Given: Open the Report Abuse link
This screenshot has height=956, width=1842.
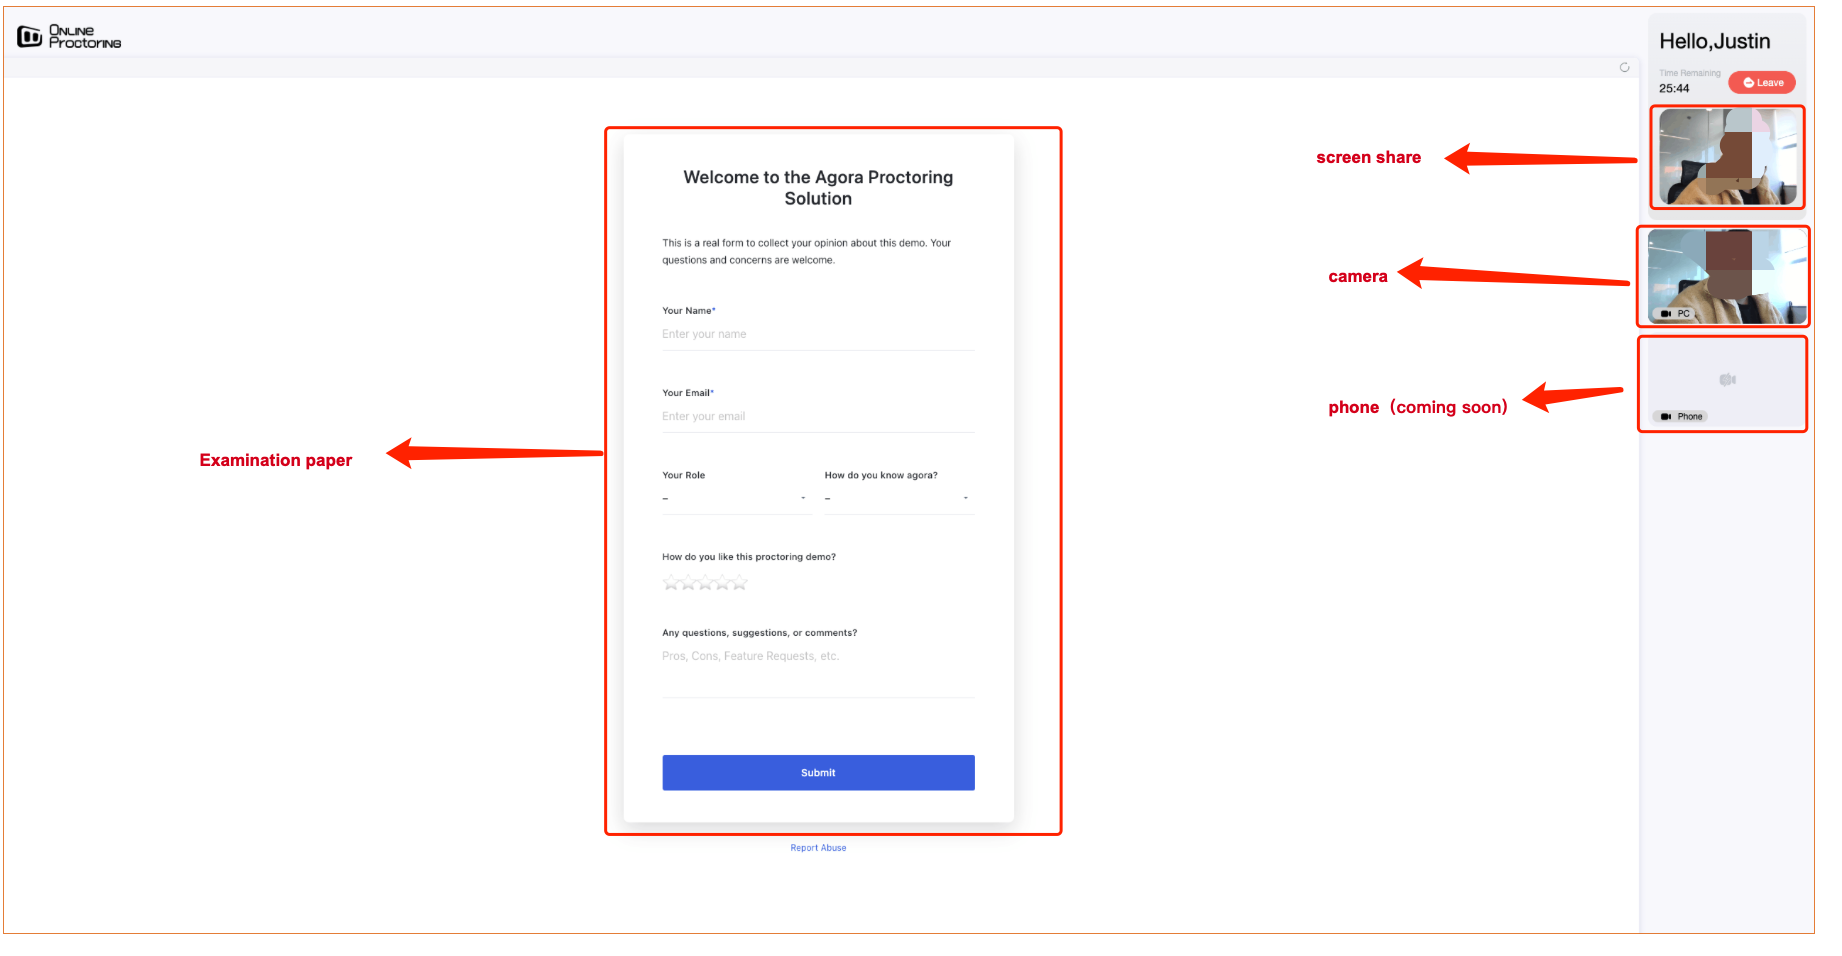Looking at the screenshot, I should (818, 848).
